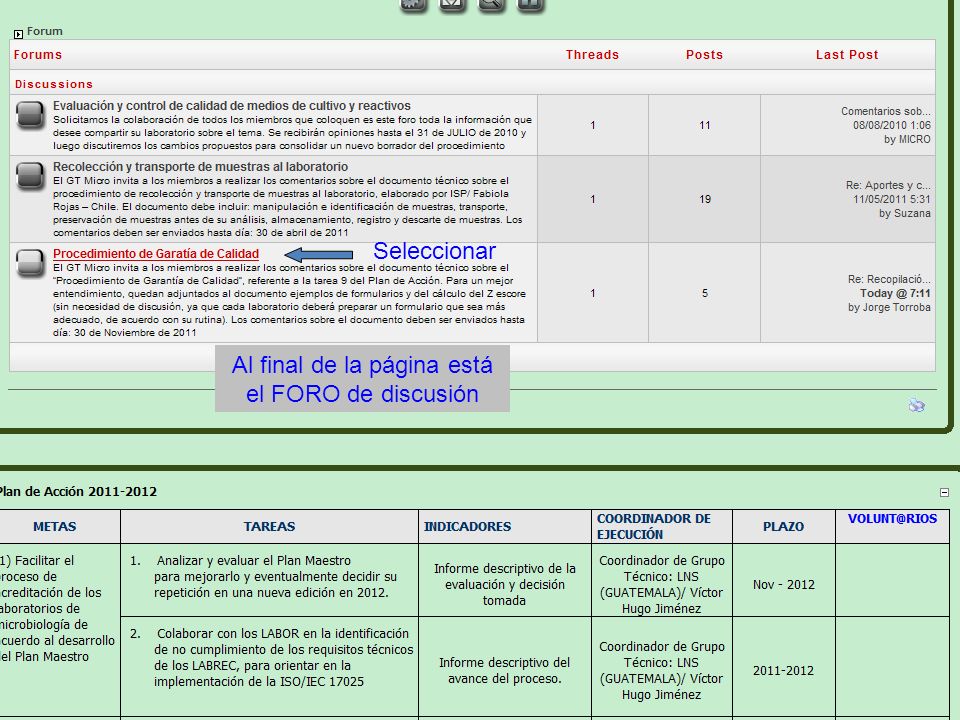Click the date '08/08/2010 1:06'
Screen dimensions: 960x720
pos(891,126)
